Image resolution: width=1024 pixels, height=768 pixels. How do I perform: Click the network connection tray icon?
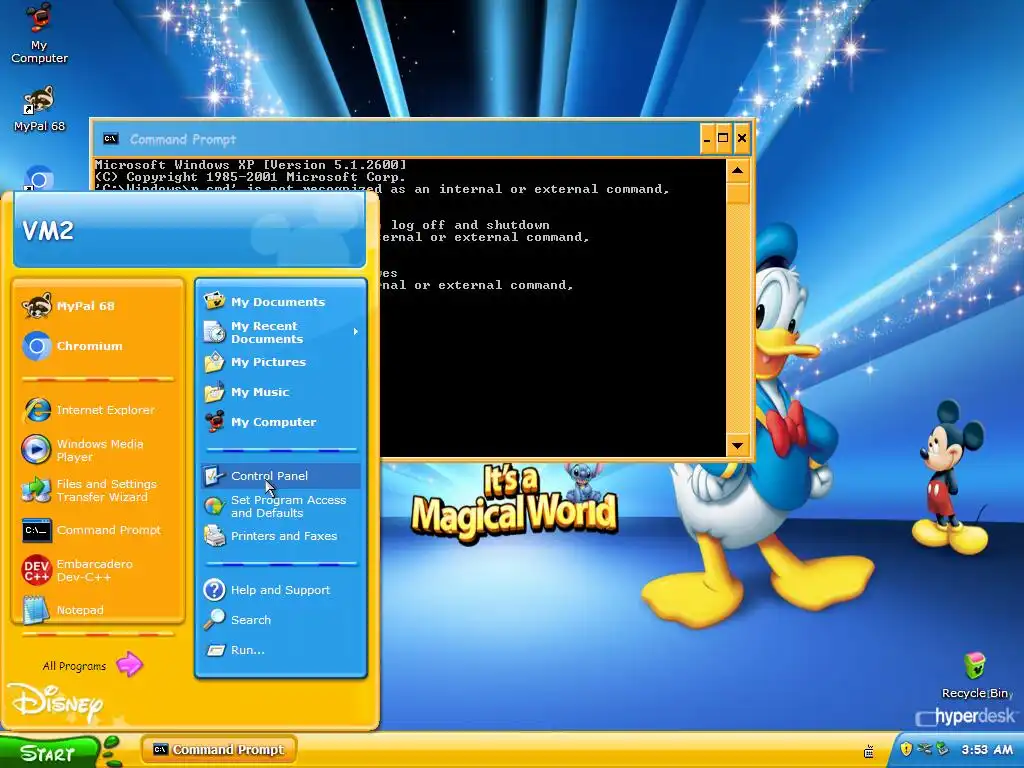[924, 749]
